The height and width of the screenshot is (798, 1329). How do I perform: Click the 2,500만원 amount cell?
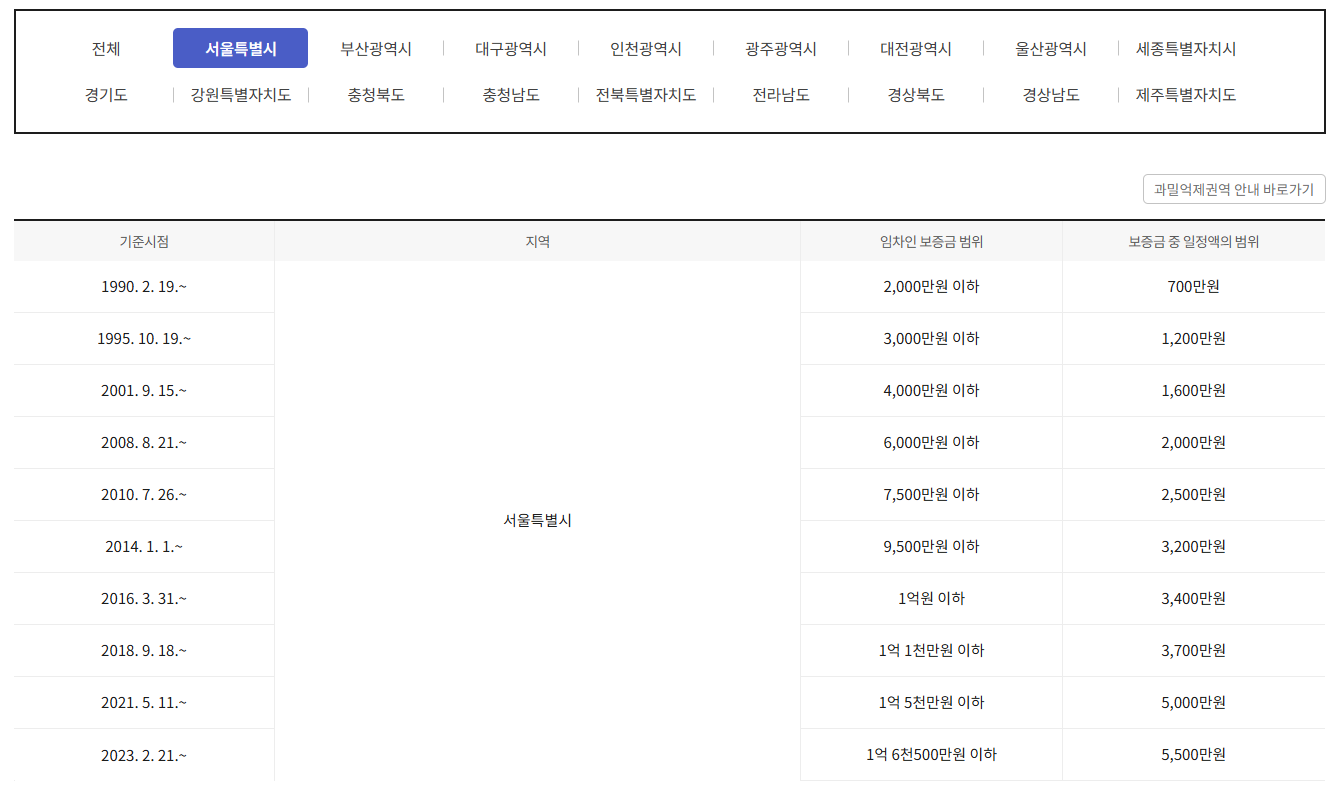point(1194,495)
